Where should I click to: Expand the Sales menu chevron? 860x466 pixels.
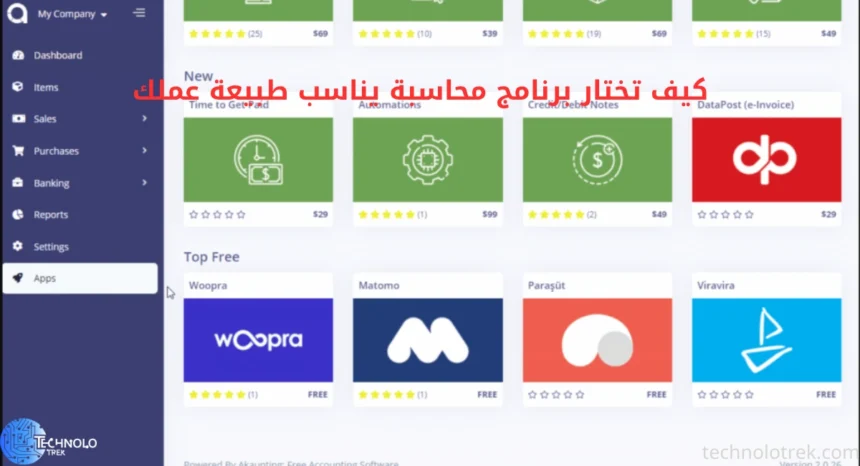click(144, 119)
